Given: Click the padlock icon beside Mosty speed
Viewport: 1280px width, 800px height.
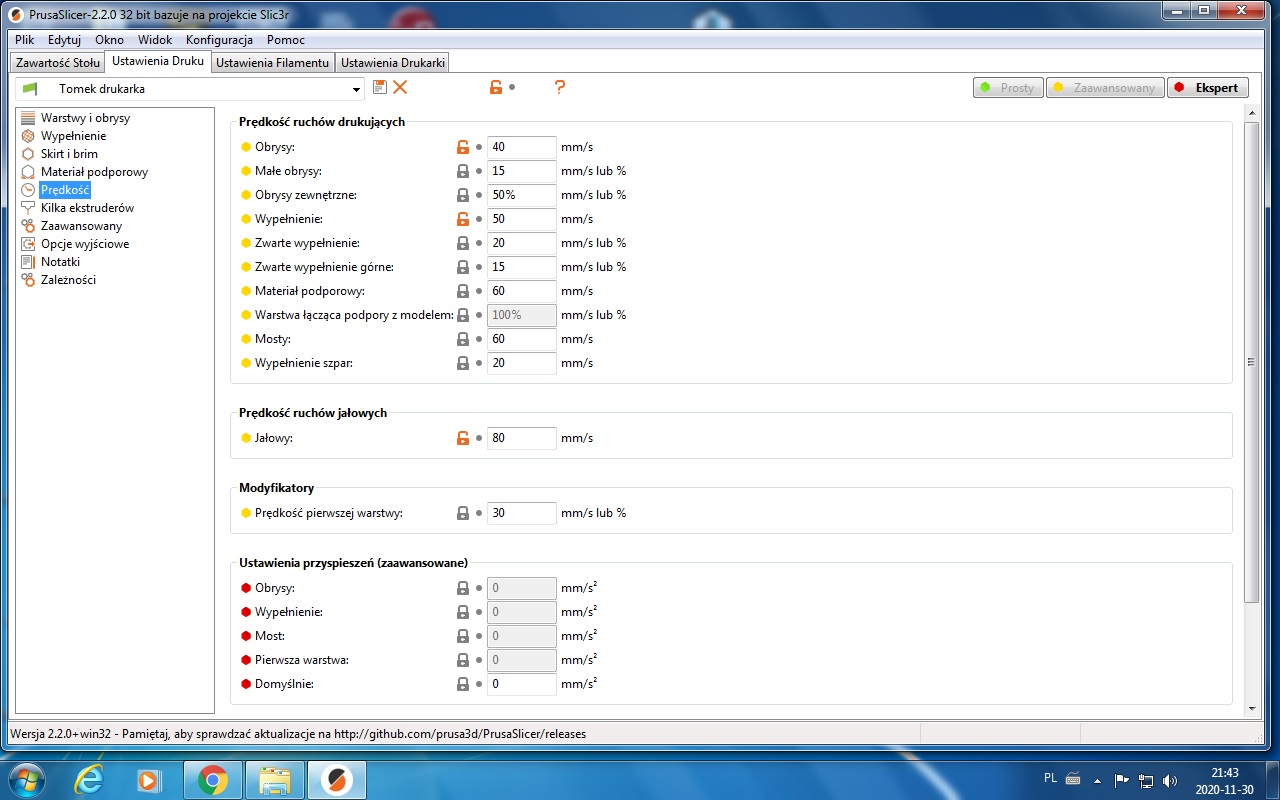Looking at the screenshot, I should (x=462, y=339).
